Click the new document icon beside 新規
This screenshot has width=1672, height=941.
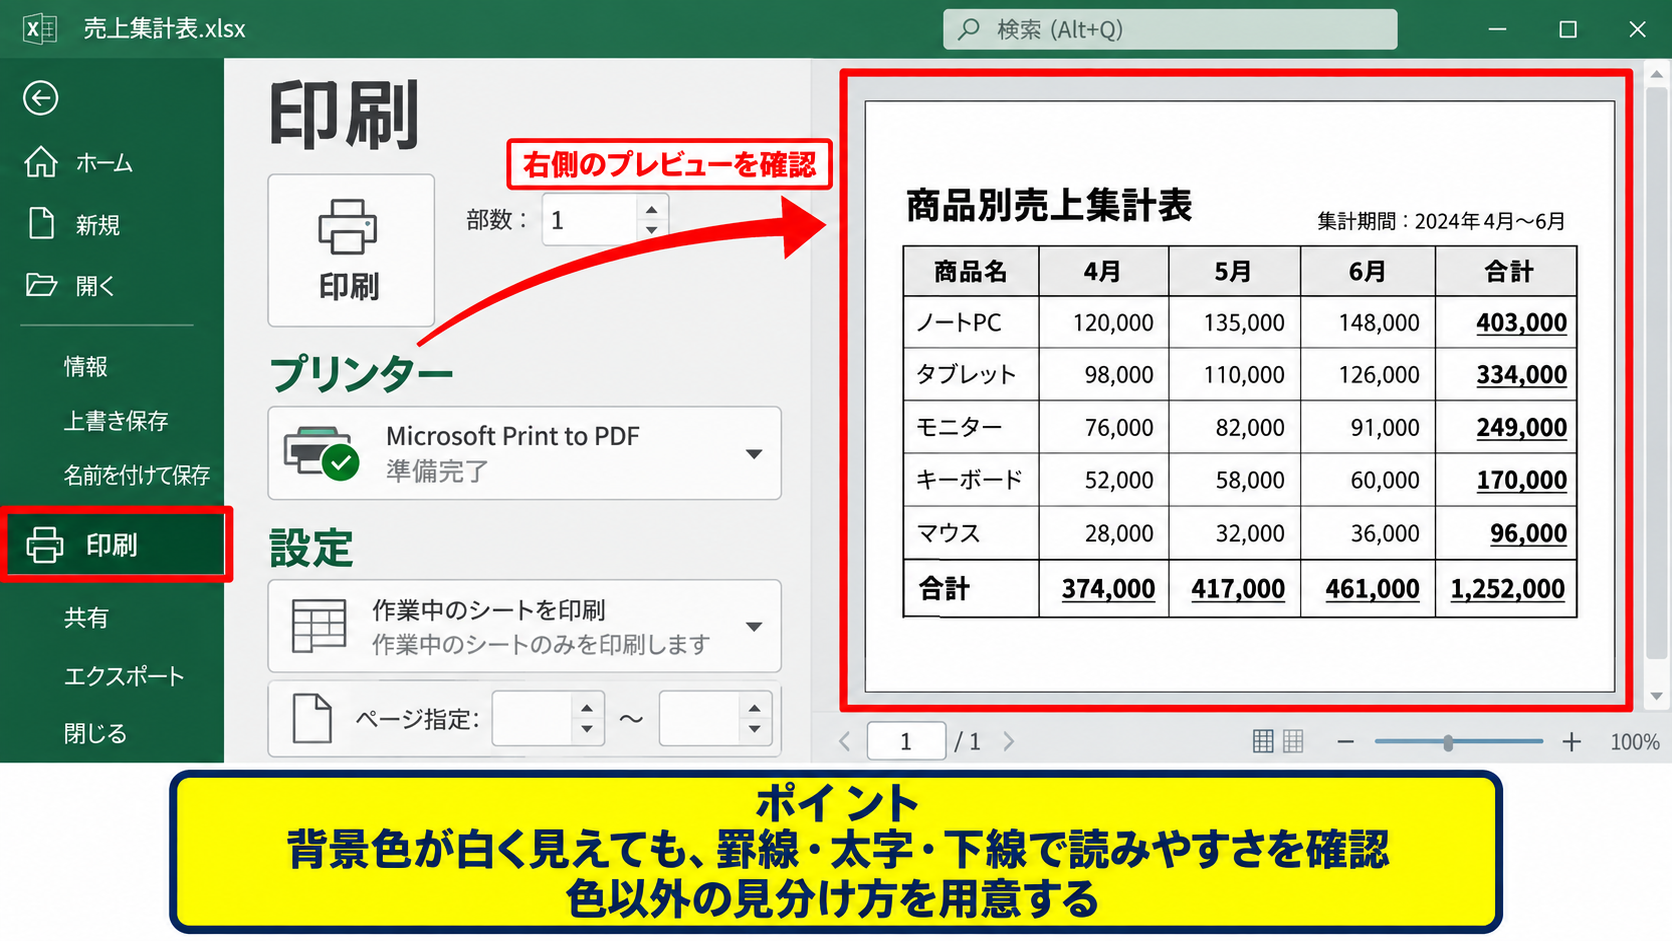click(41, 223)
